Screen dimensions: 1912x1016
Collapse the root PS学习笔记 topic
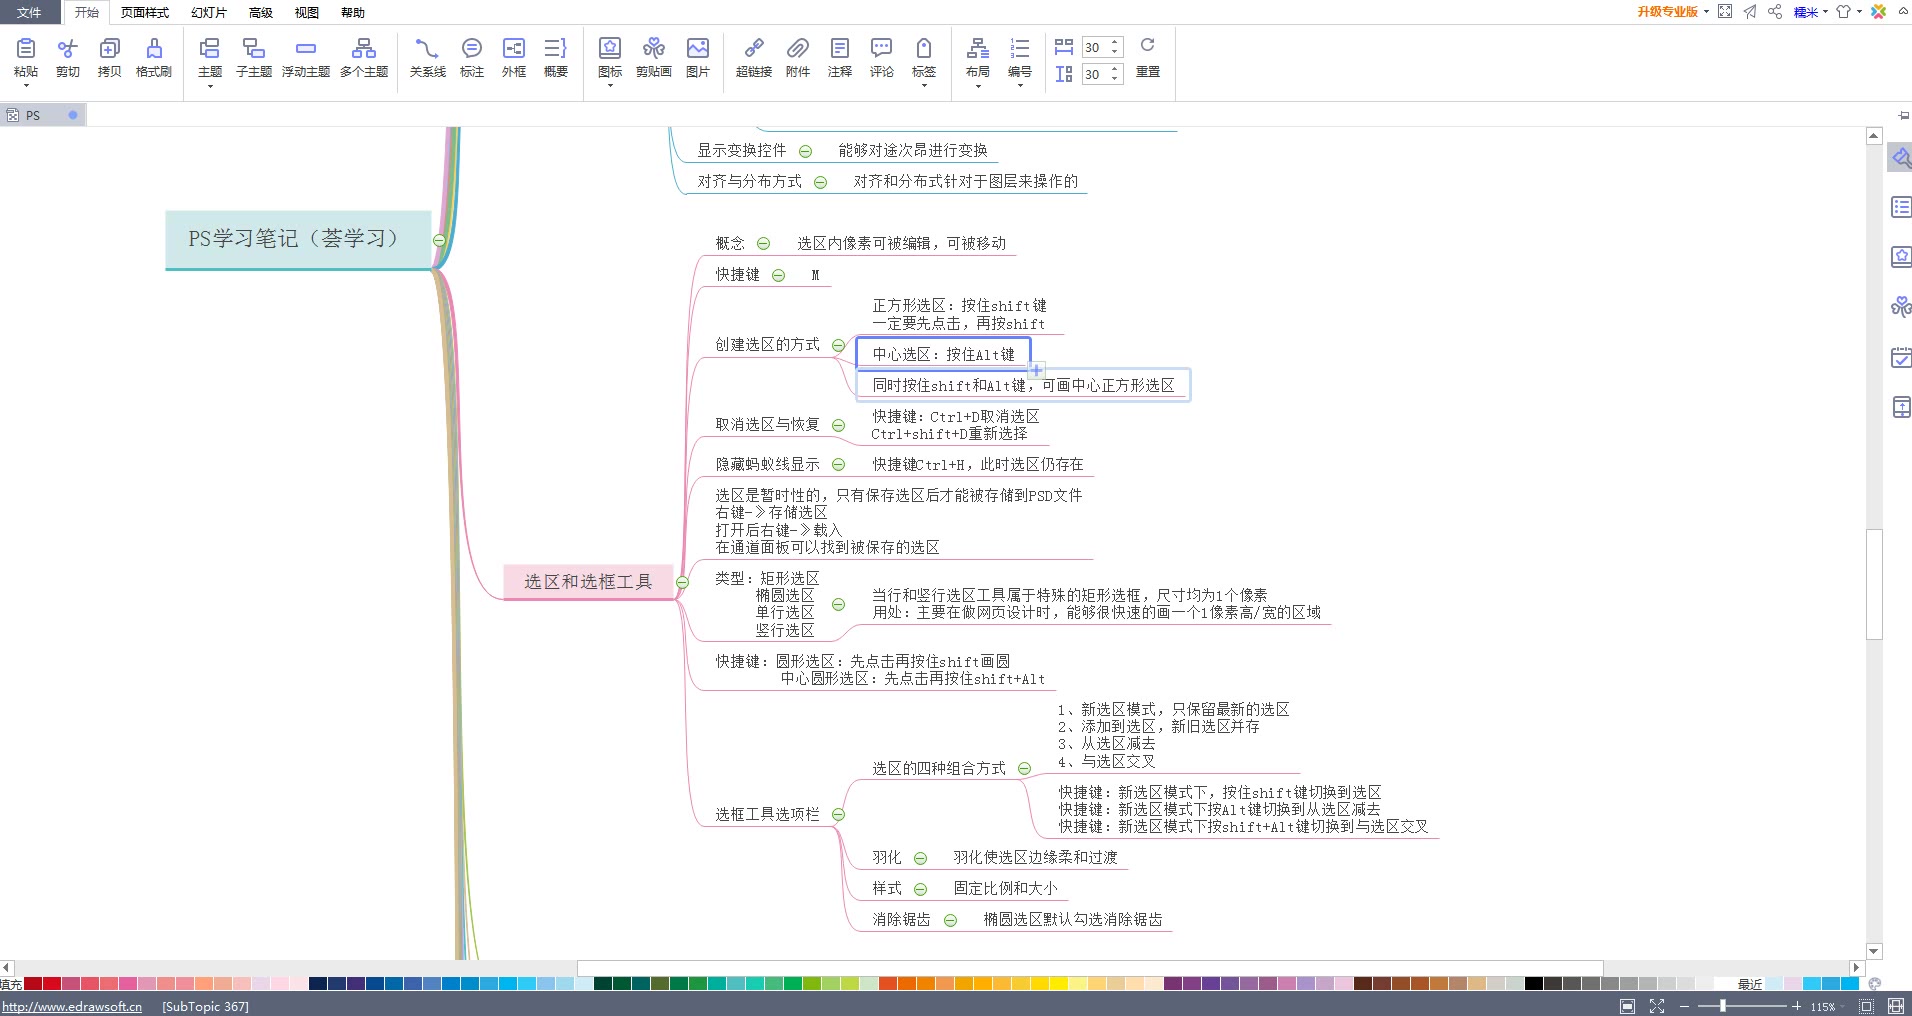pos(439,240)
